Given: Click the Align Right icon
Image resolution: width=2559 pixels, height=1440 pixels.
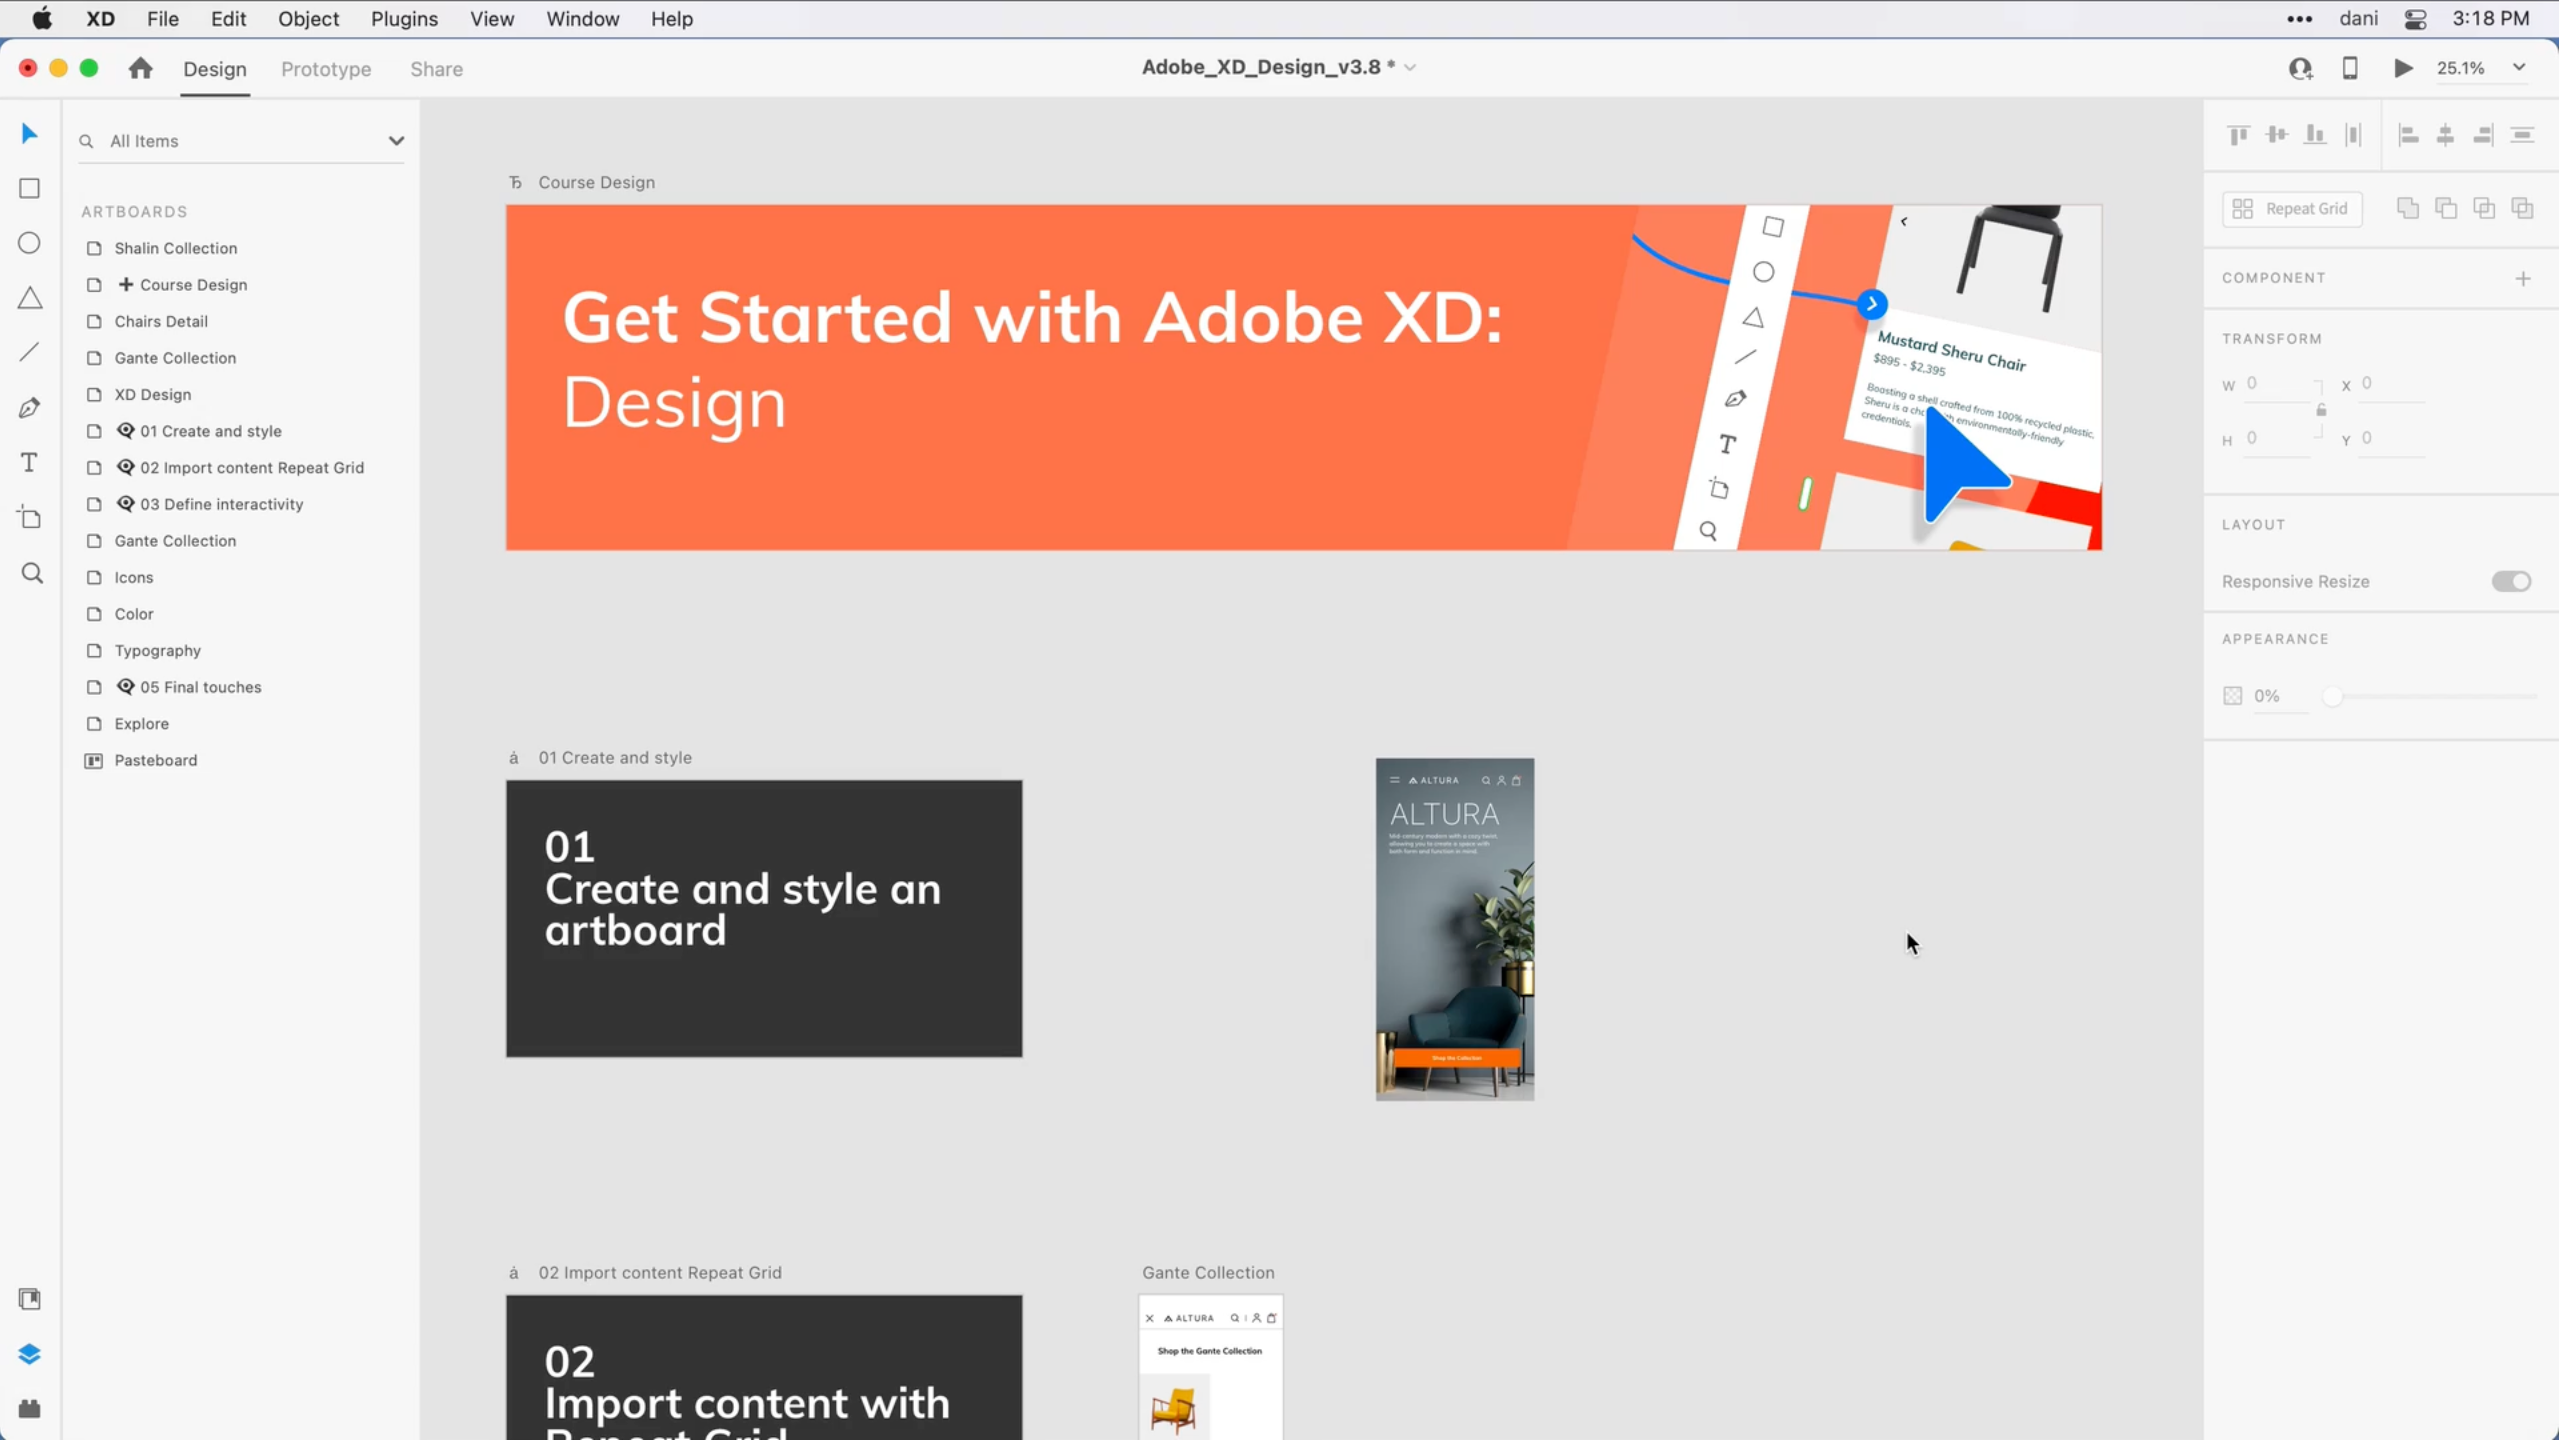Looking at the screenshot, I should [2483, 135].
